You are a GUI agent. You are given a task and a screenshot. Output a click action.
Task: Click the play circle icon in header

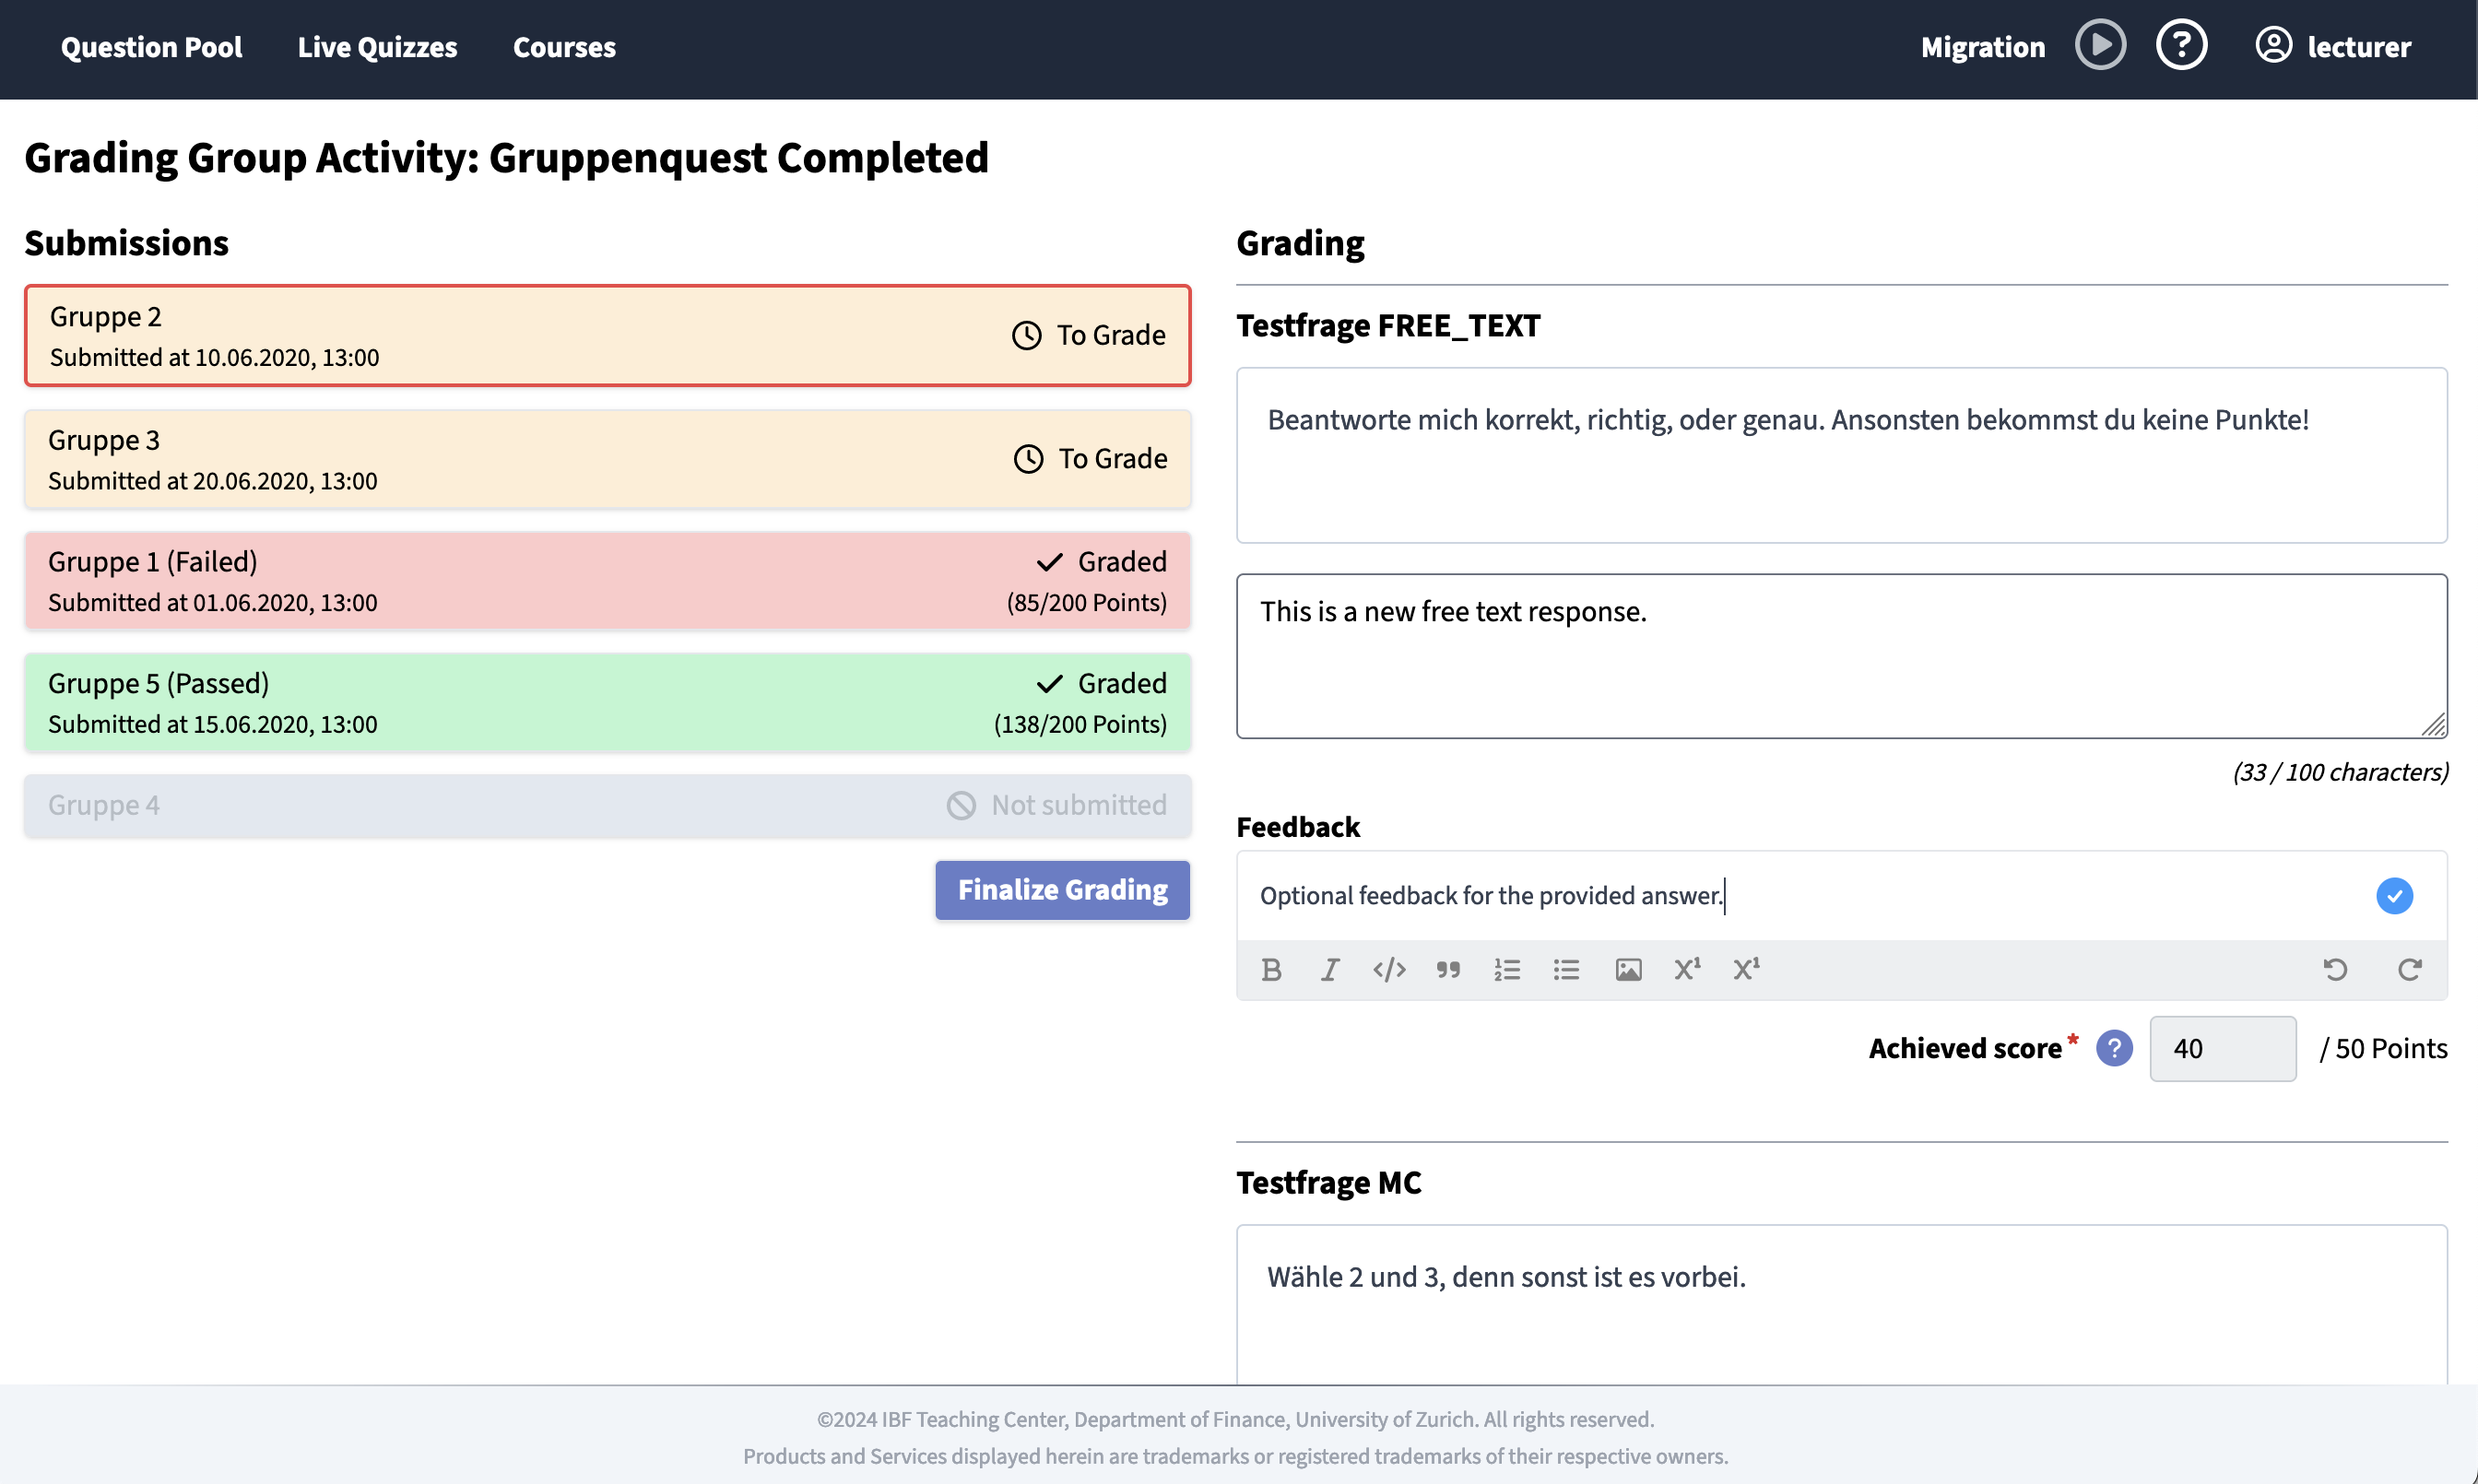[2100, 45]
